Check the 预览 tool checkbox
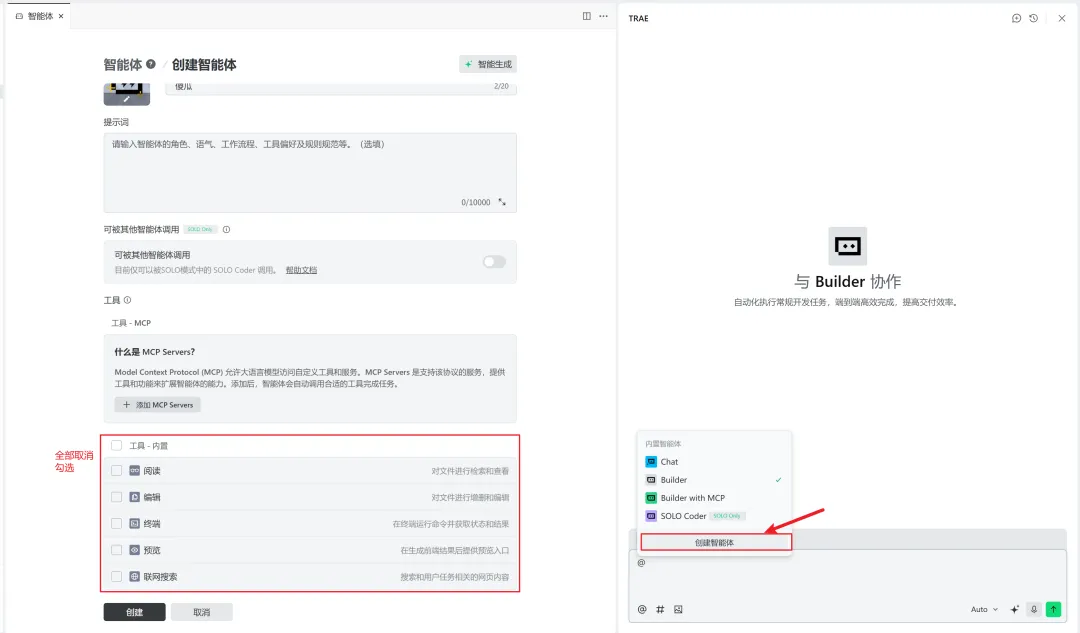Image resolution: width=1080 pixels, height=633 pixels. (116, 550)
